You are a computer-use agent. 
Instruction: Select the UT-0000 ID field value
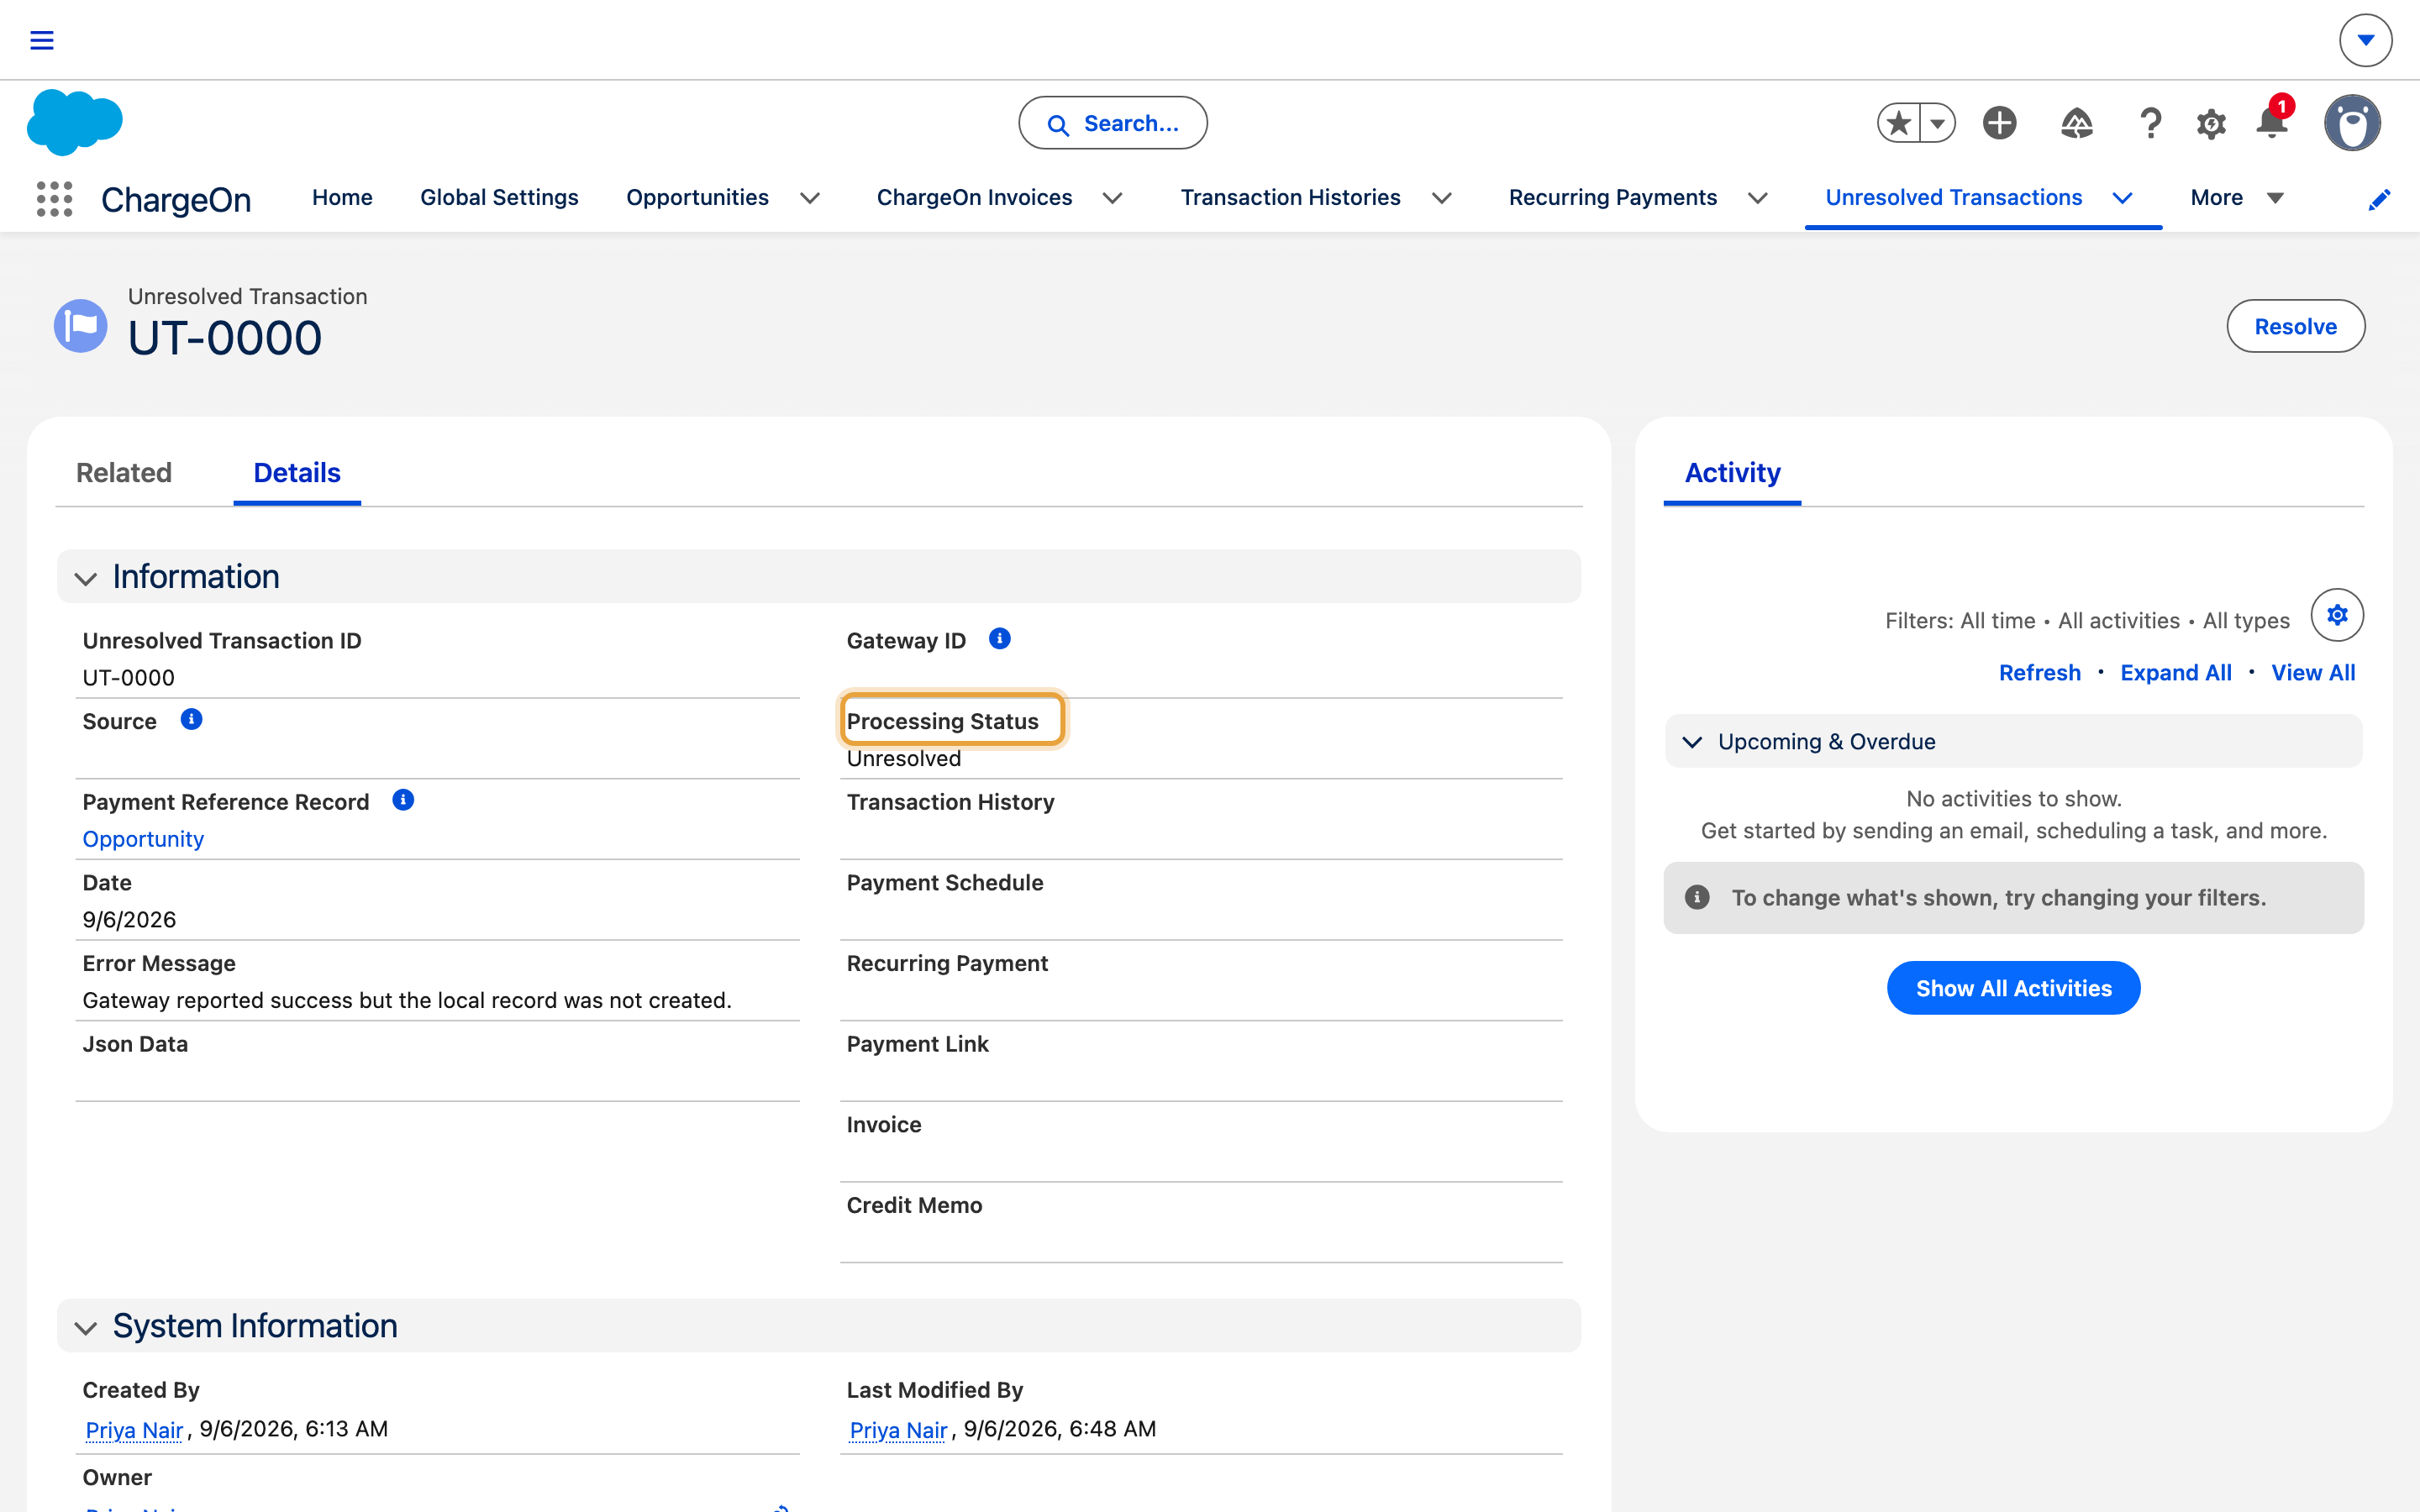coord(128,678)
